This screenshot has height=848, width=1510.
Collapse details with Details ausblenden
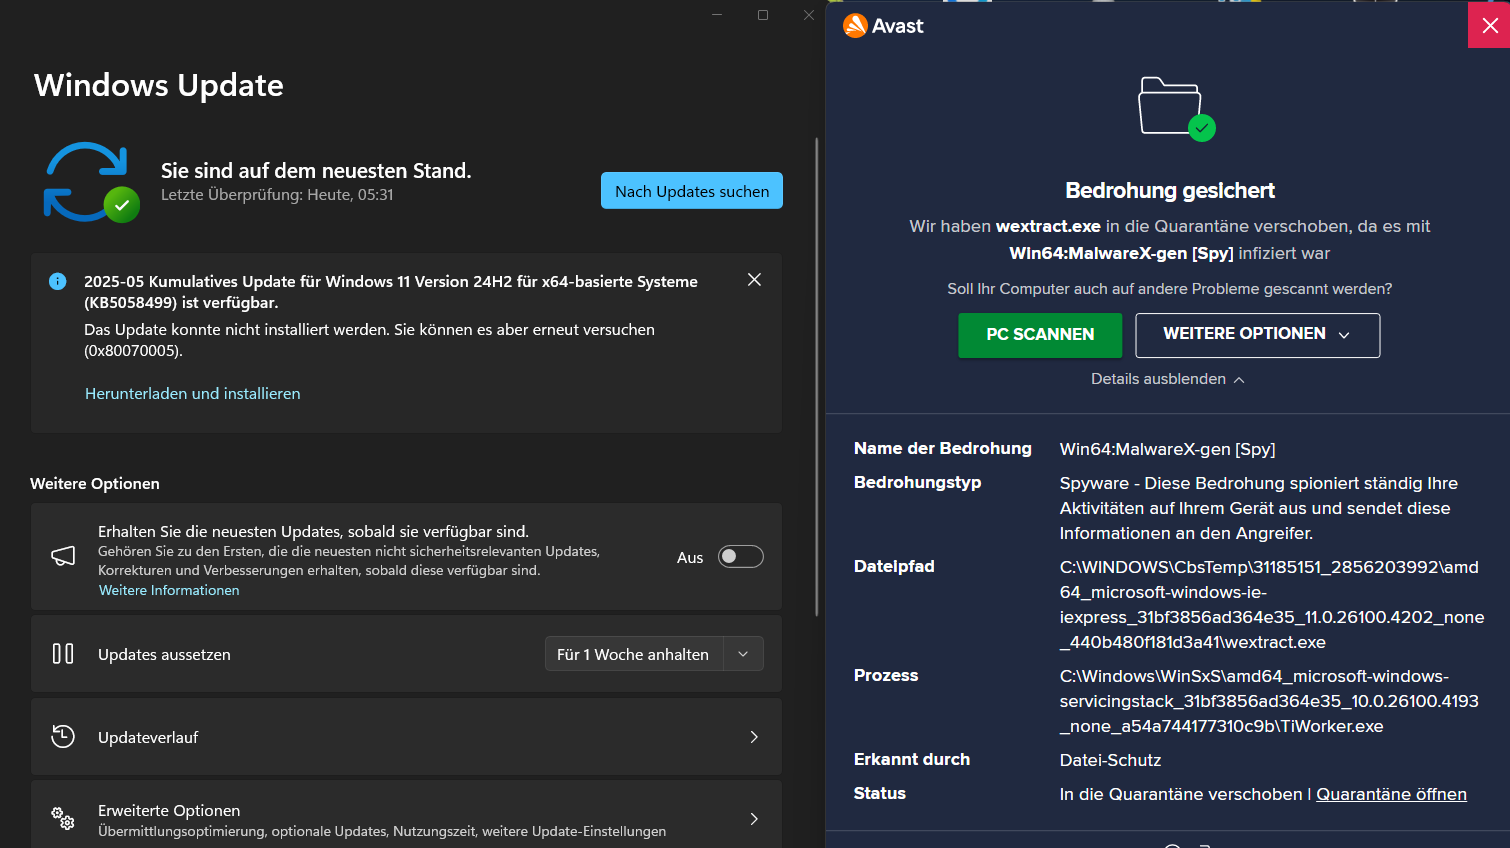click(x=1168, y=379)
